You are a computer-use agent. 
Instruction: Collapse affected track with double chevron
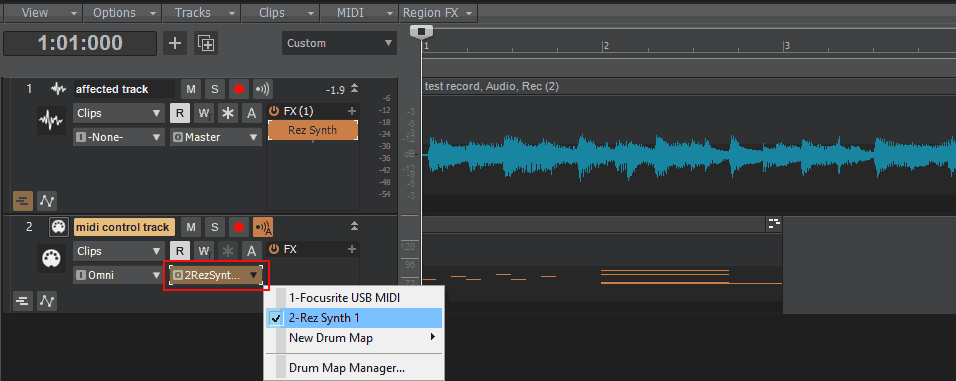(355, 88)
